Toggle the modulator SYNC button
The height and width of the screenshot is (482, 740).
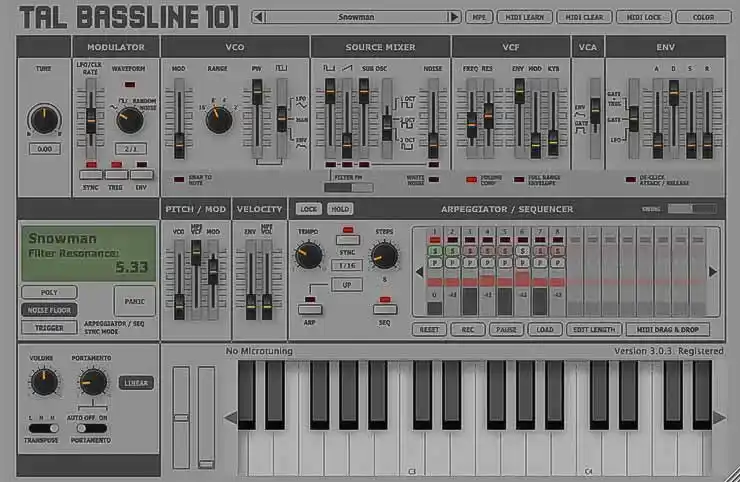tap(91, 175)
